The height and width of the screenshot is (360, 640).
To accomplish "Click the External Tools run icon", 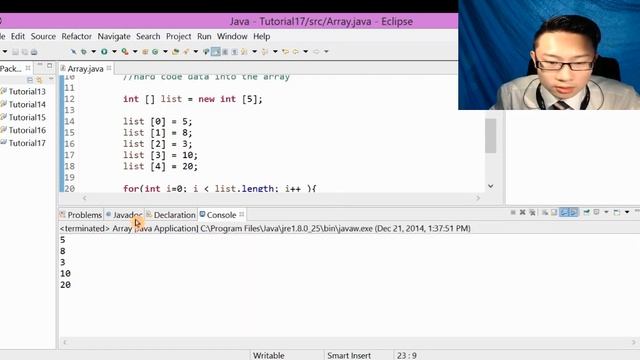I will click(124, 52).
